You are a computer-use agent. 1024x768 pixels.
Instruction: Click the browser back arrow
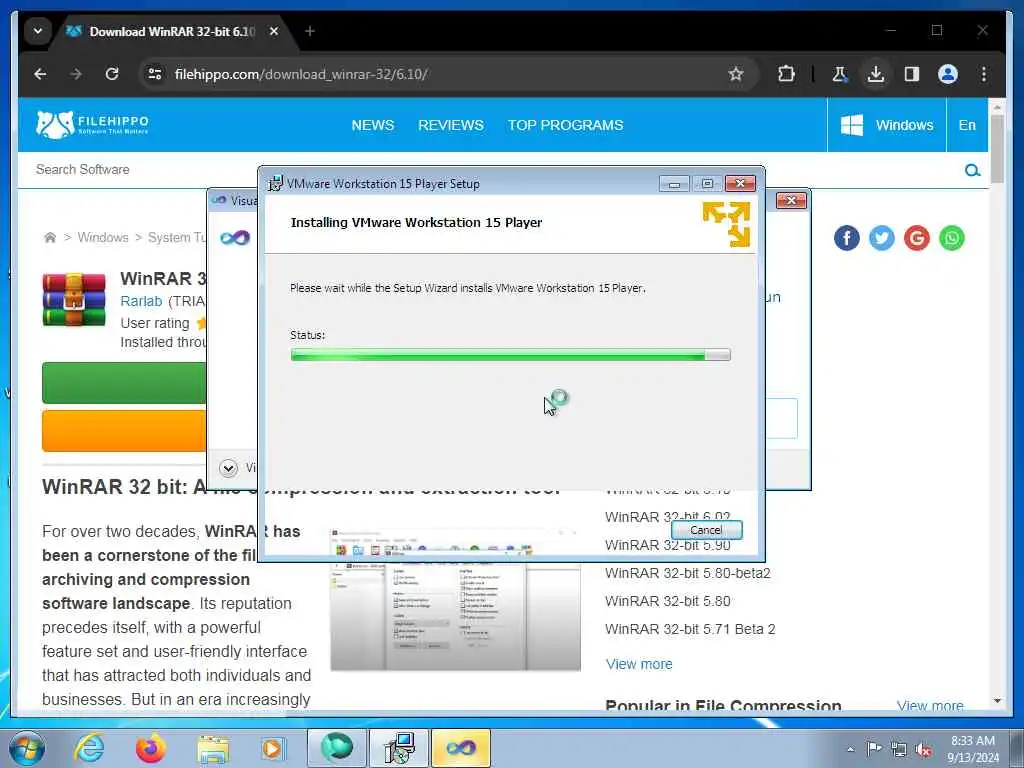pyautogui.click(x=40, y=74)
